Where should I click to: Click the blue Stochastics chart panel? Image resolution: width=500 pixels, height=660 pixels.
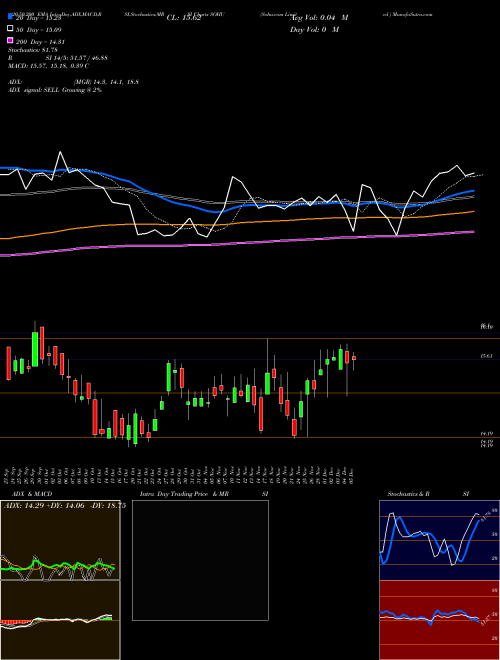click(x=439, y=540)
